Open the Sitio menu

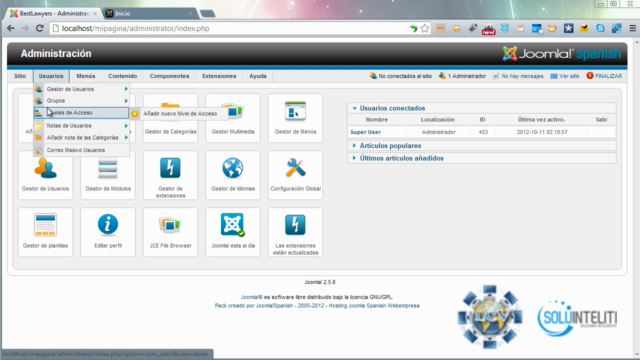[20, 76]
